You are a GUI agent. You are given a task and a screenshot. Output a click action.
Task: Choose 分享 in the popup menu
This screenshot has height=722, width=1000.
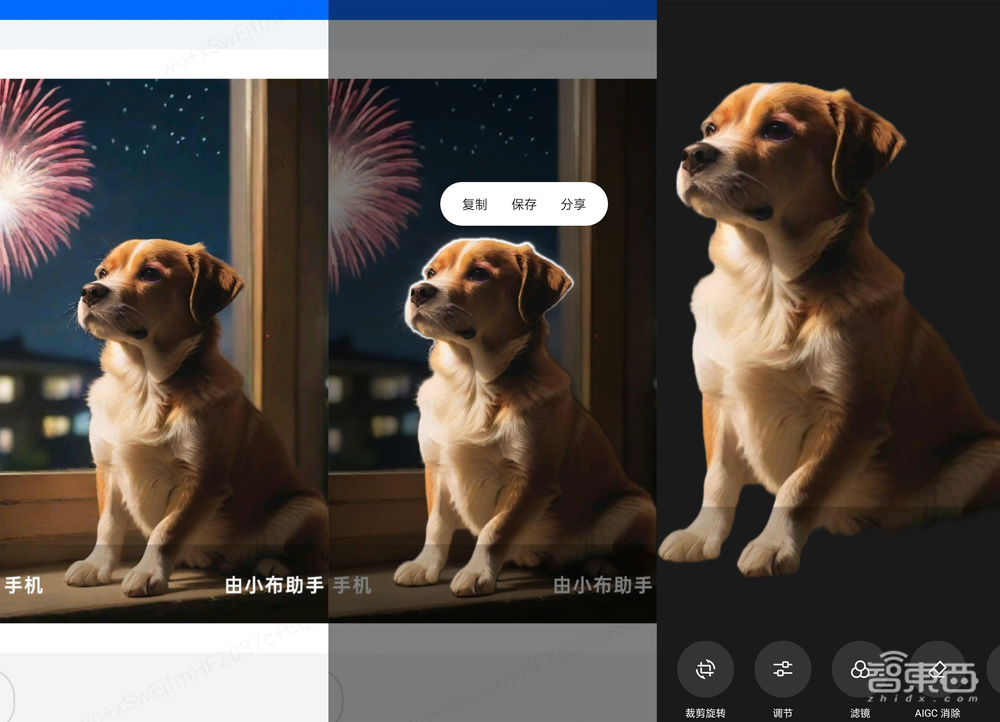click(x=573, y=204)
